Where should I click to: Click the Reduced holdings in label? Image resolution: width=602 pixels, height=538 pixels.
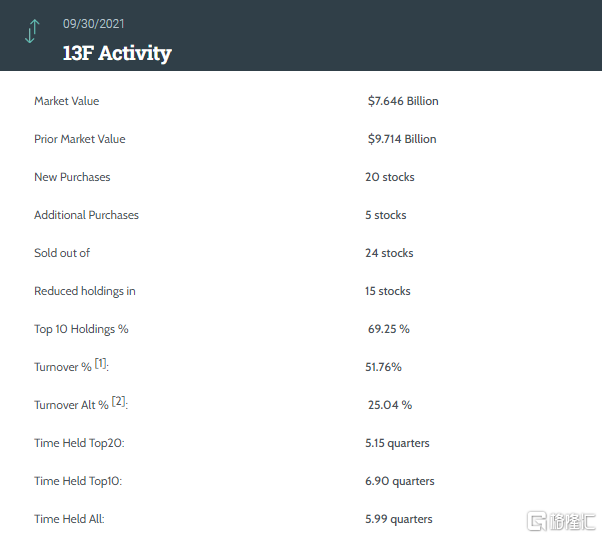pos(85,291)
